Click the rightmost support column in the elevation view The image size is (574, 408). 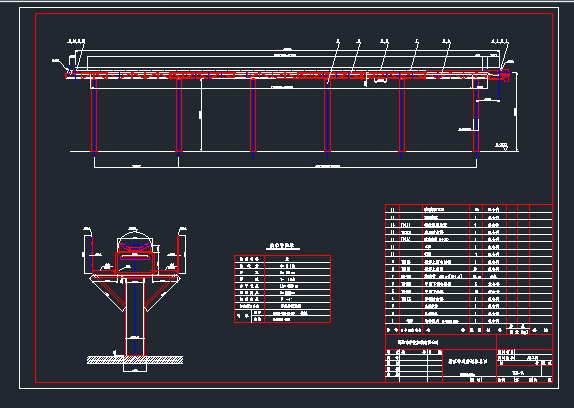[476, 115]
